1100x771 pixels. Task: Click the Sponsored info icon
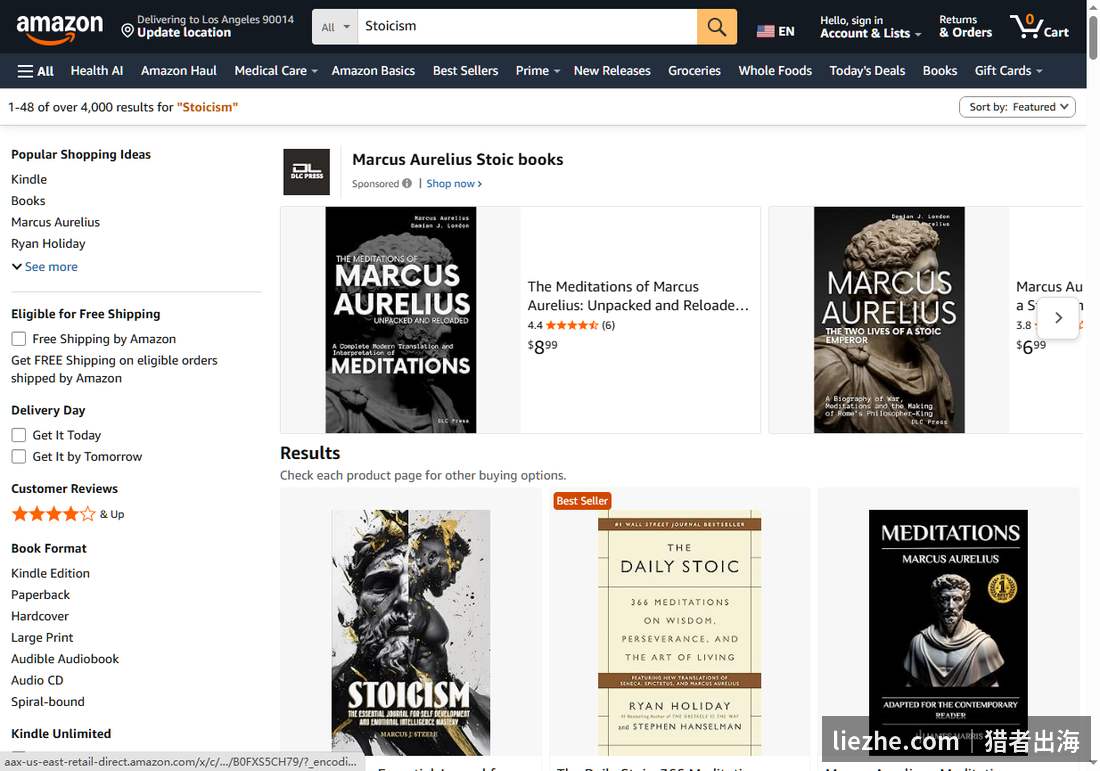(x=407, y=183)
